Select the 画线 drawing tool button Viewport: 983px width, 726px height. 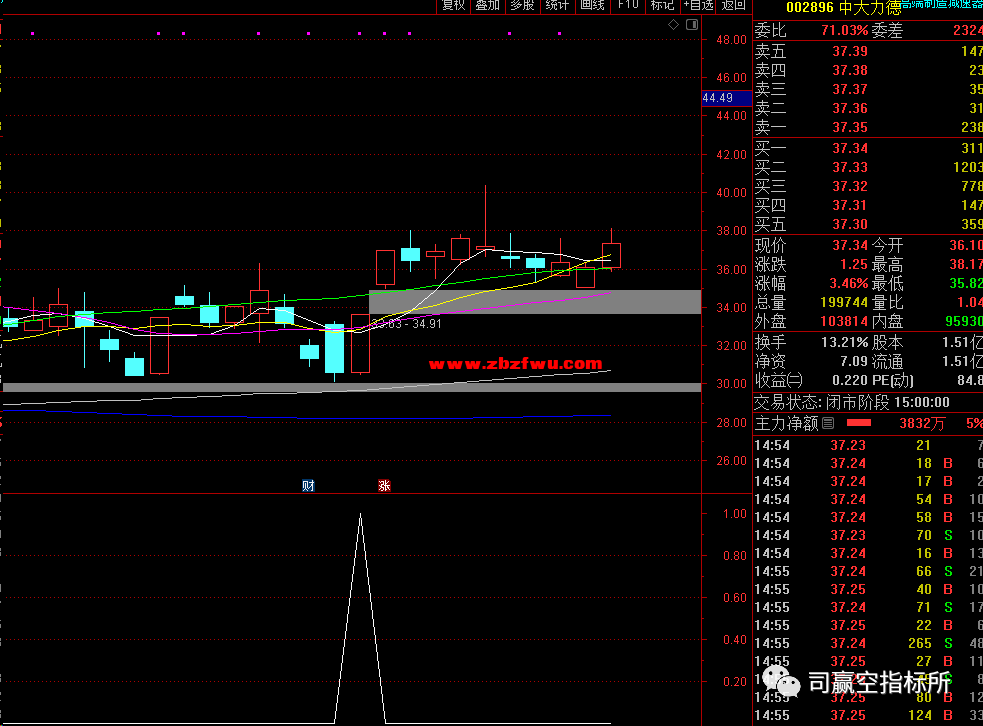592,5
